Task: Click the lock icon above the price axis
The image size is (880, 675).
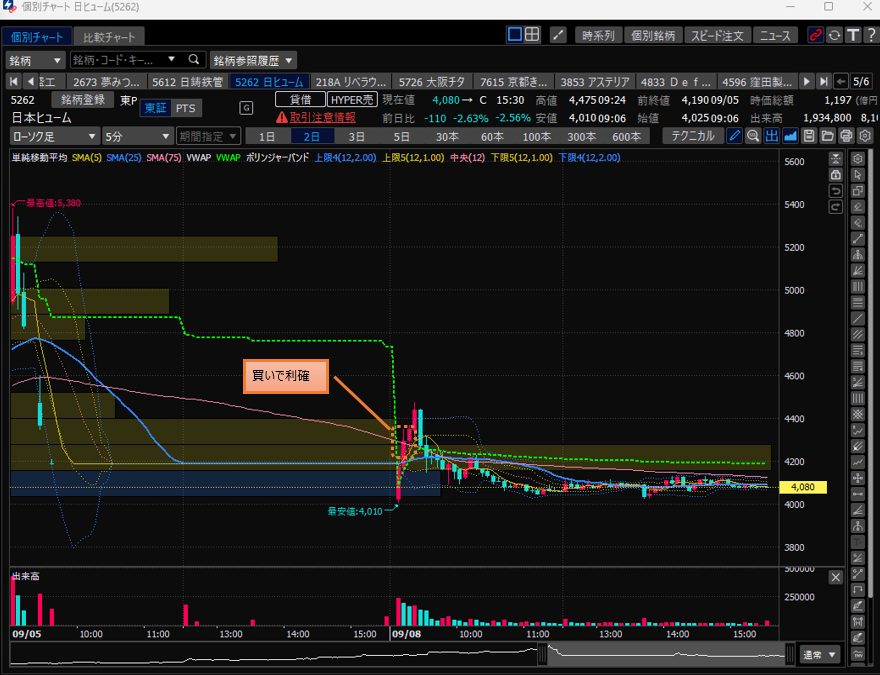Action: 835,174
